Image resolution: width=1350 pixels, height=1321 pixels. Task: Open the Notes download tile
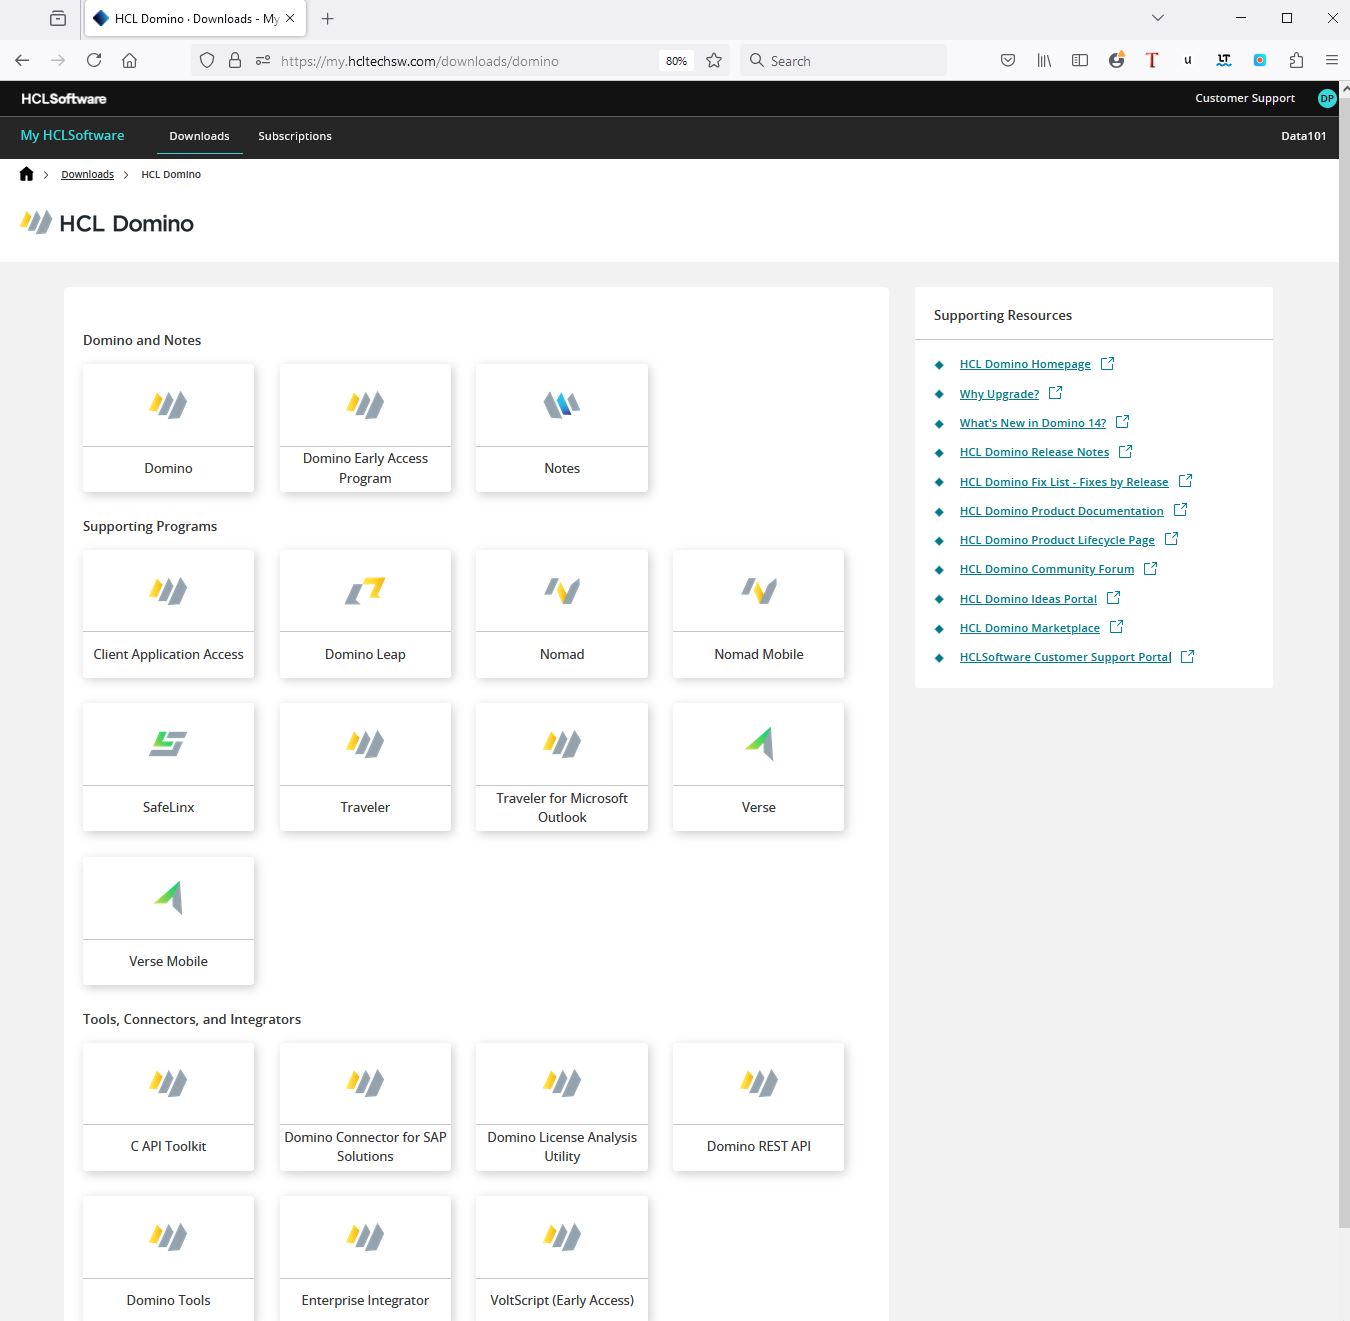561,428
